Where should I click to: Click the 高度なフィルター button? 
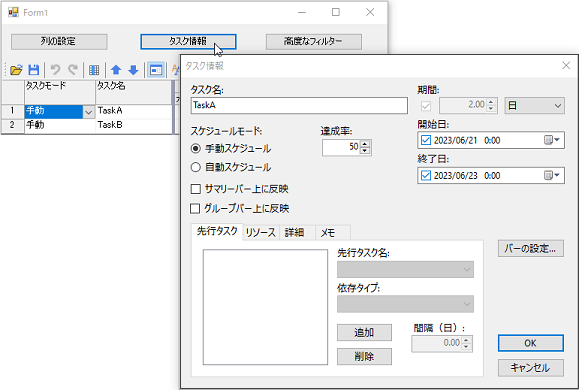pos(314,41)
